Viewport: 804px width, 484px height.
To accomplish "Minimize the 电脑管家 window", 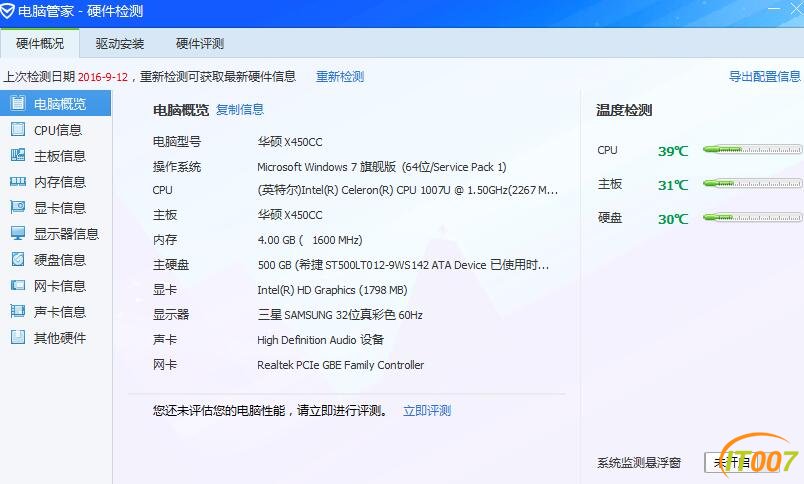I will click(x=774, y=9).
